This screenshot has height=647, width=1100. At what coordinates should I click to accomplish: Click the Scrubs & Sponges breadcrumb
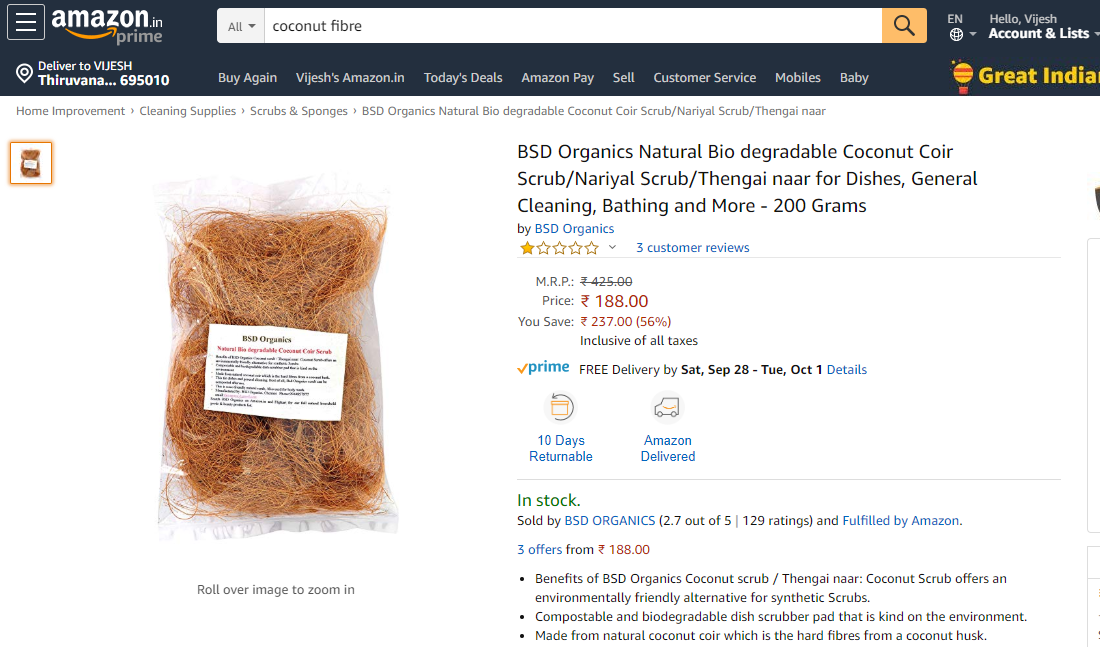(299, 111)
